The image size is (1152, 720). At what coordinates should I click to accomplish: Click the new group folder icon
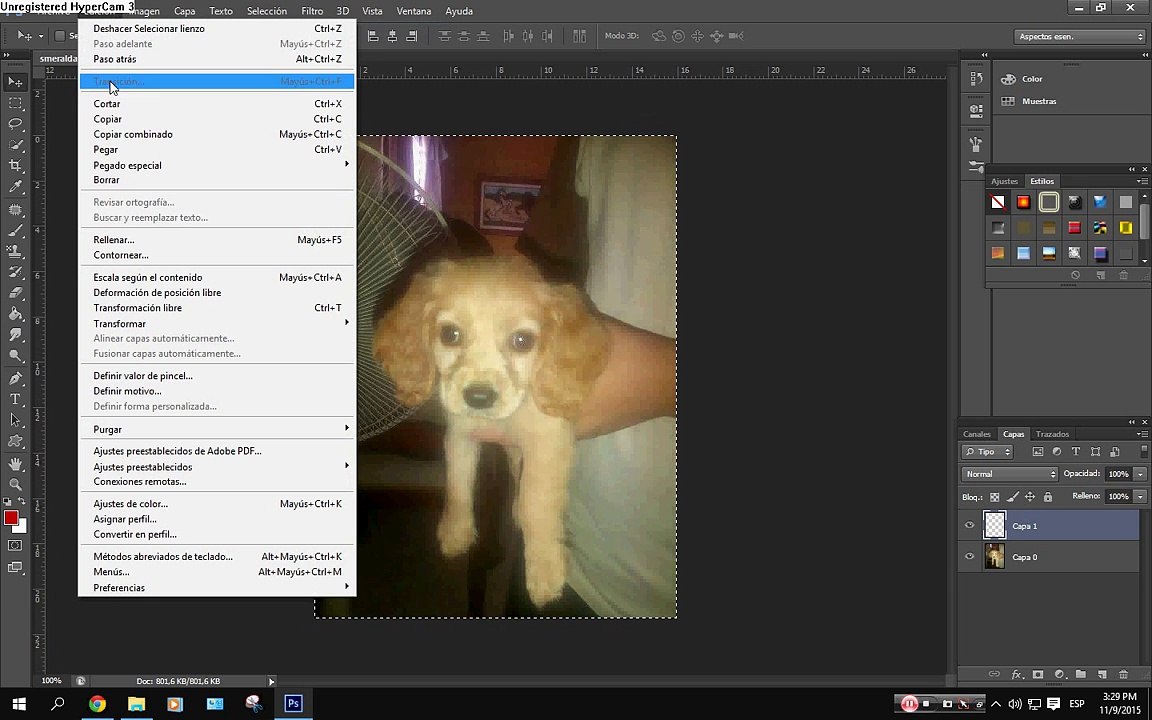(1081, 674)
